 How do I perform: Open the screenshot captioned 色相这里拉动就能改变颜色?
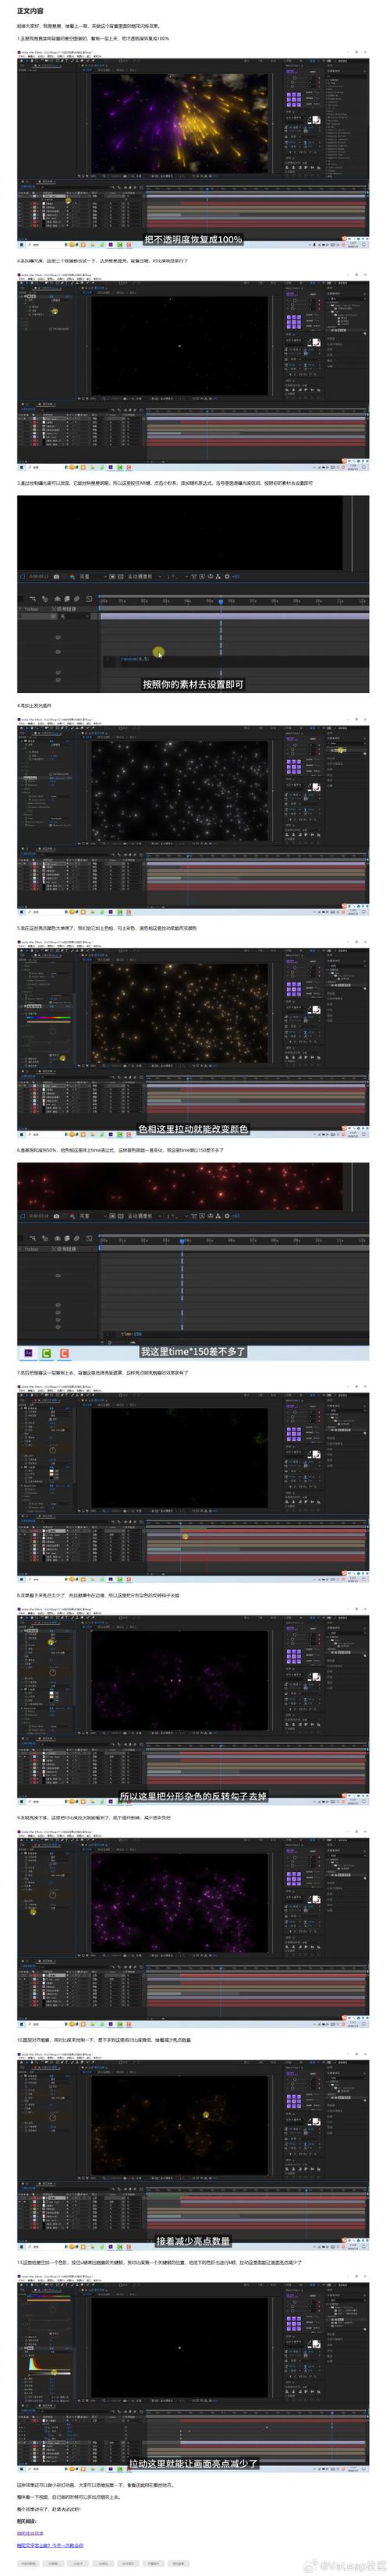[193, 1038]
